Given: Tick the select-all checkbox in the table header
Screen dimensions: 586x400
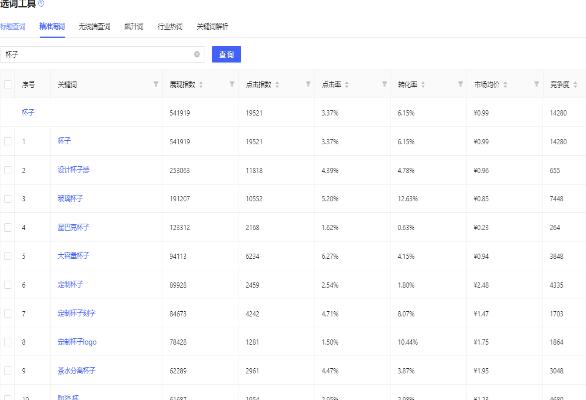Looking at the screenshot, I should (8, 84).
